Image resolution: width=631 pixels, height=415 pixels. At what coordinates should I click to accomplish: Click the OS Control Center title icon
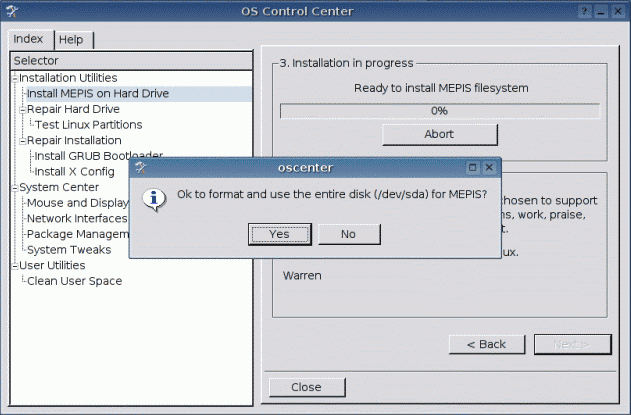(x=12, y=11)
